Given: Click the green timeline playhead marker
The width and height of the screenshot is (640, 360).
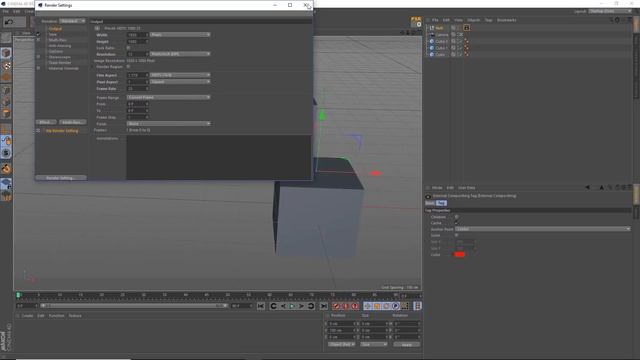Looking at the screenshot, I should [x=18, y=294].
